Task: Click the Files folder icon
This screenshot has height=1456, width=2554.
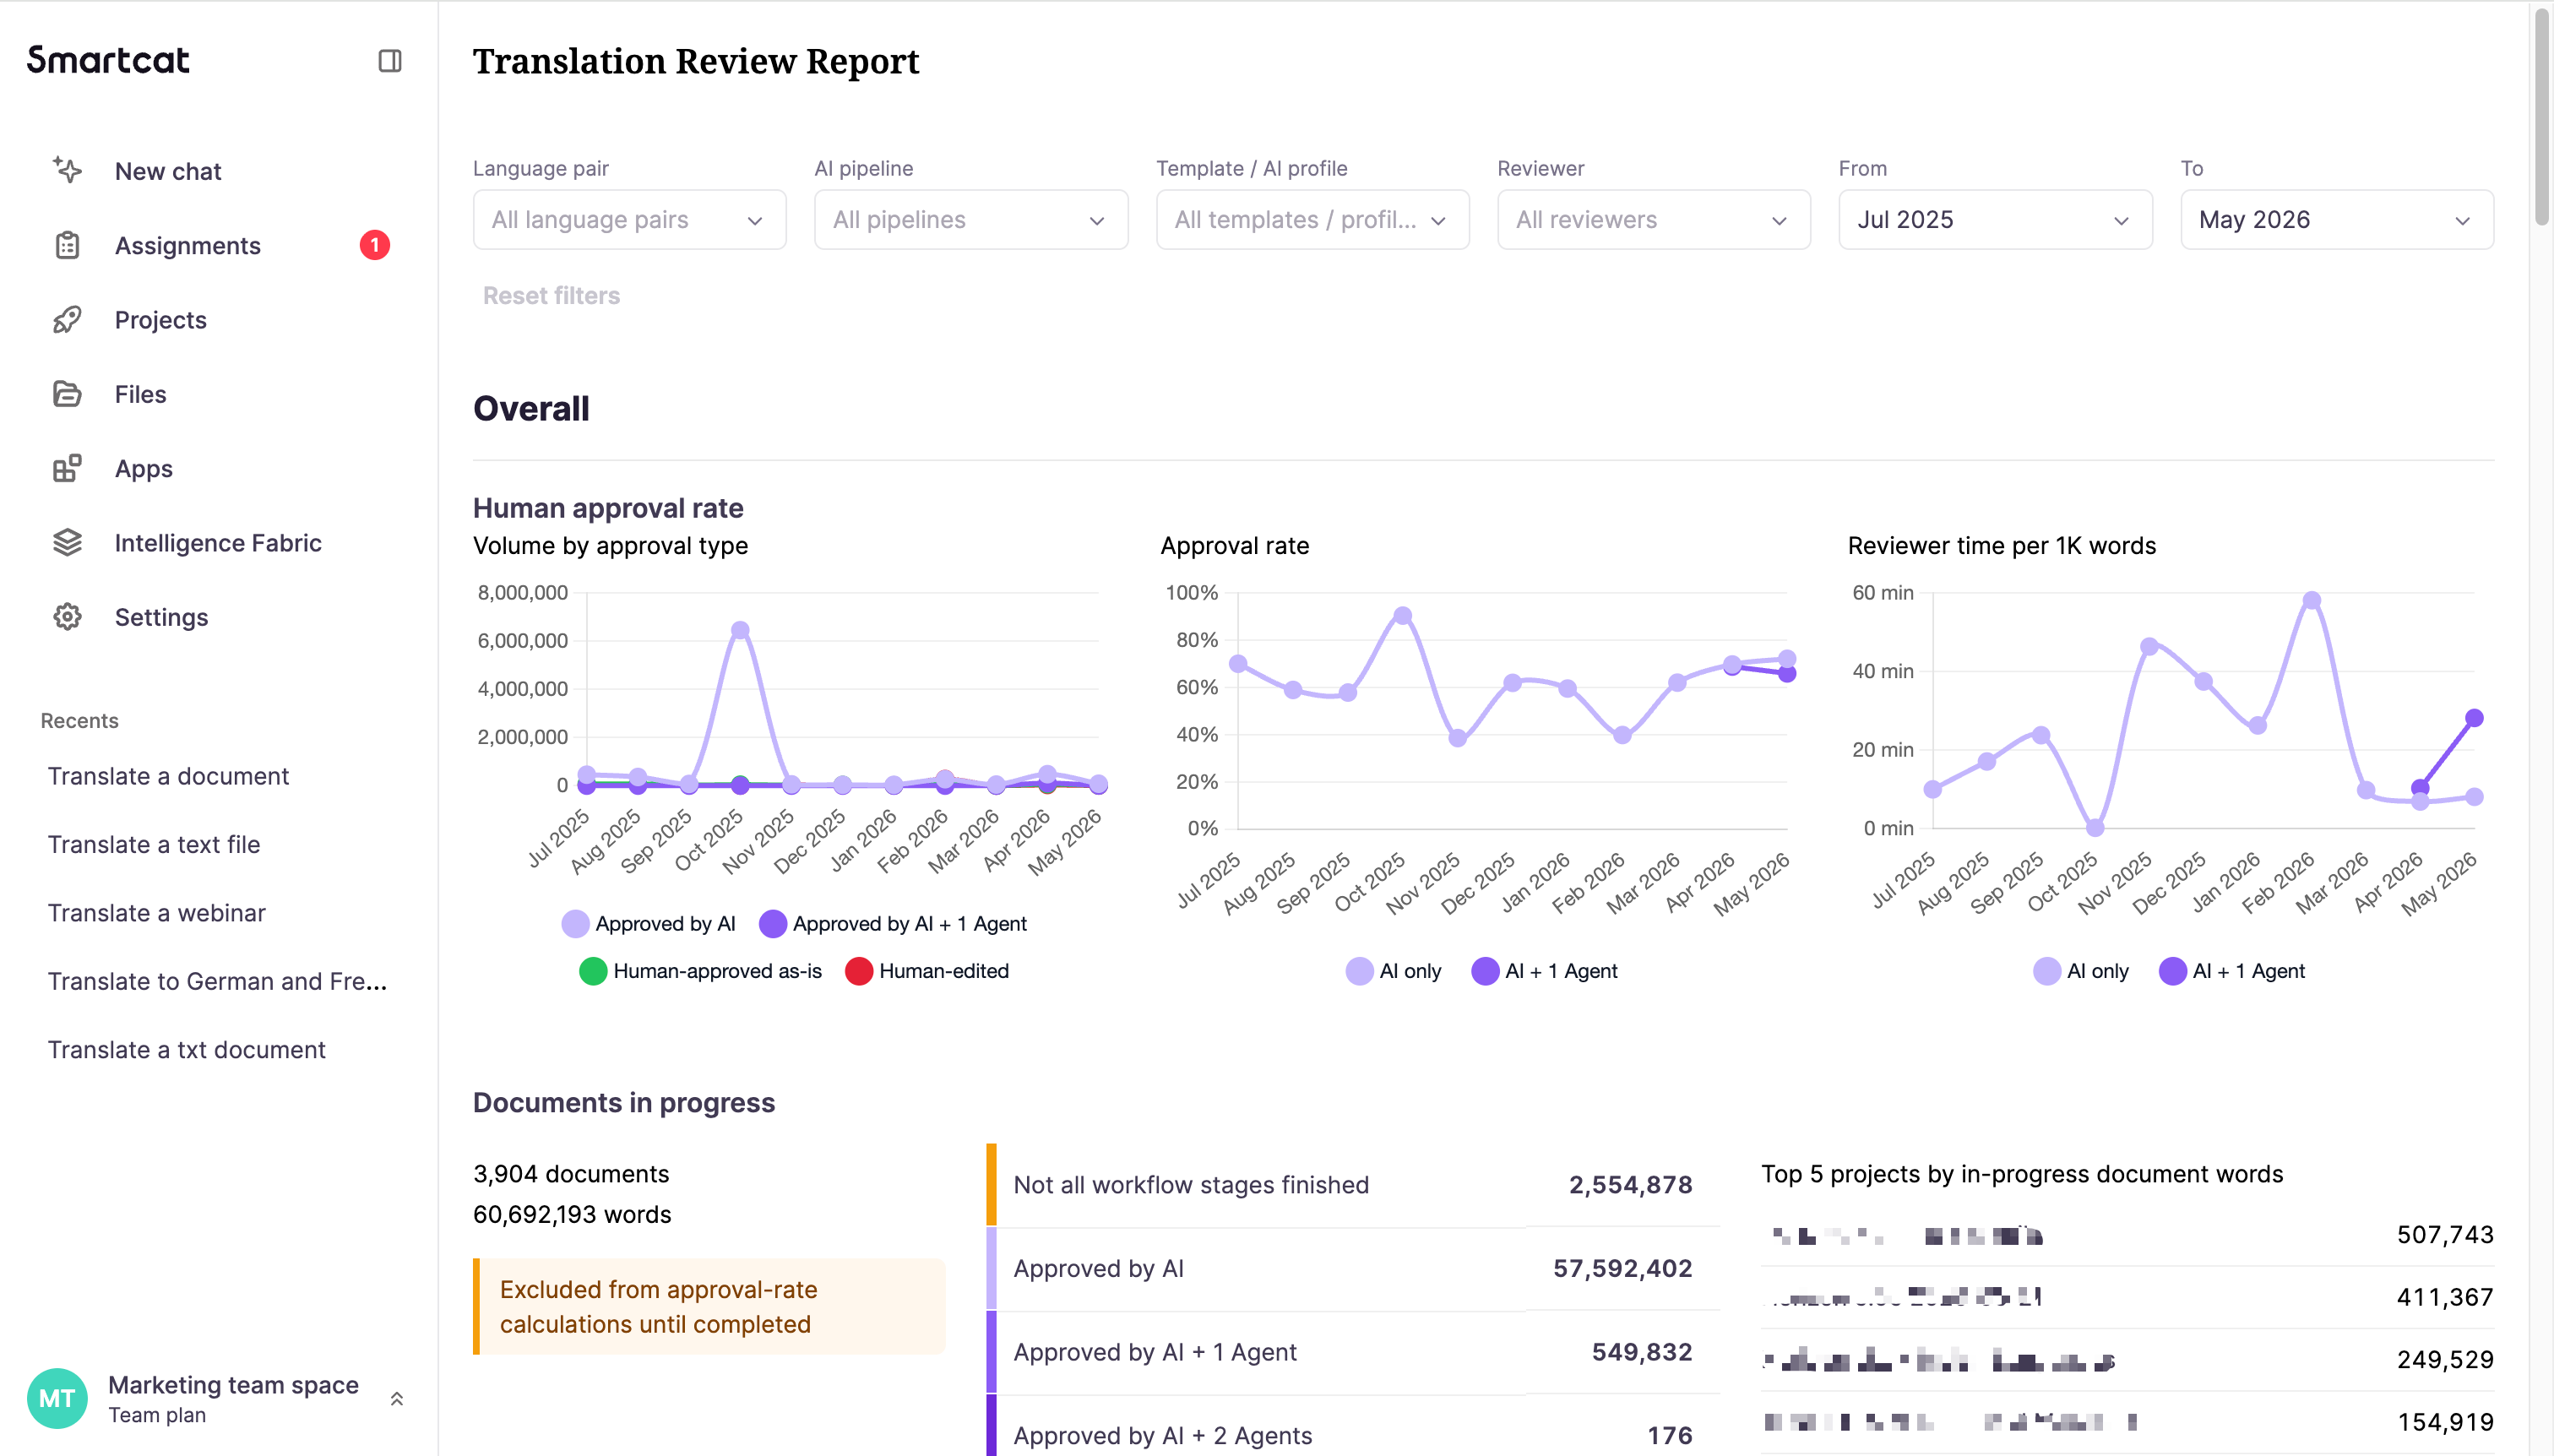Action: tap(67, 394)
